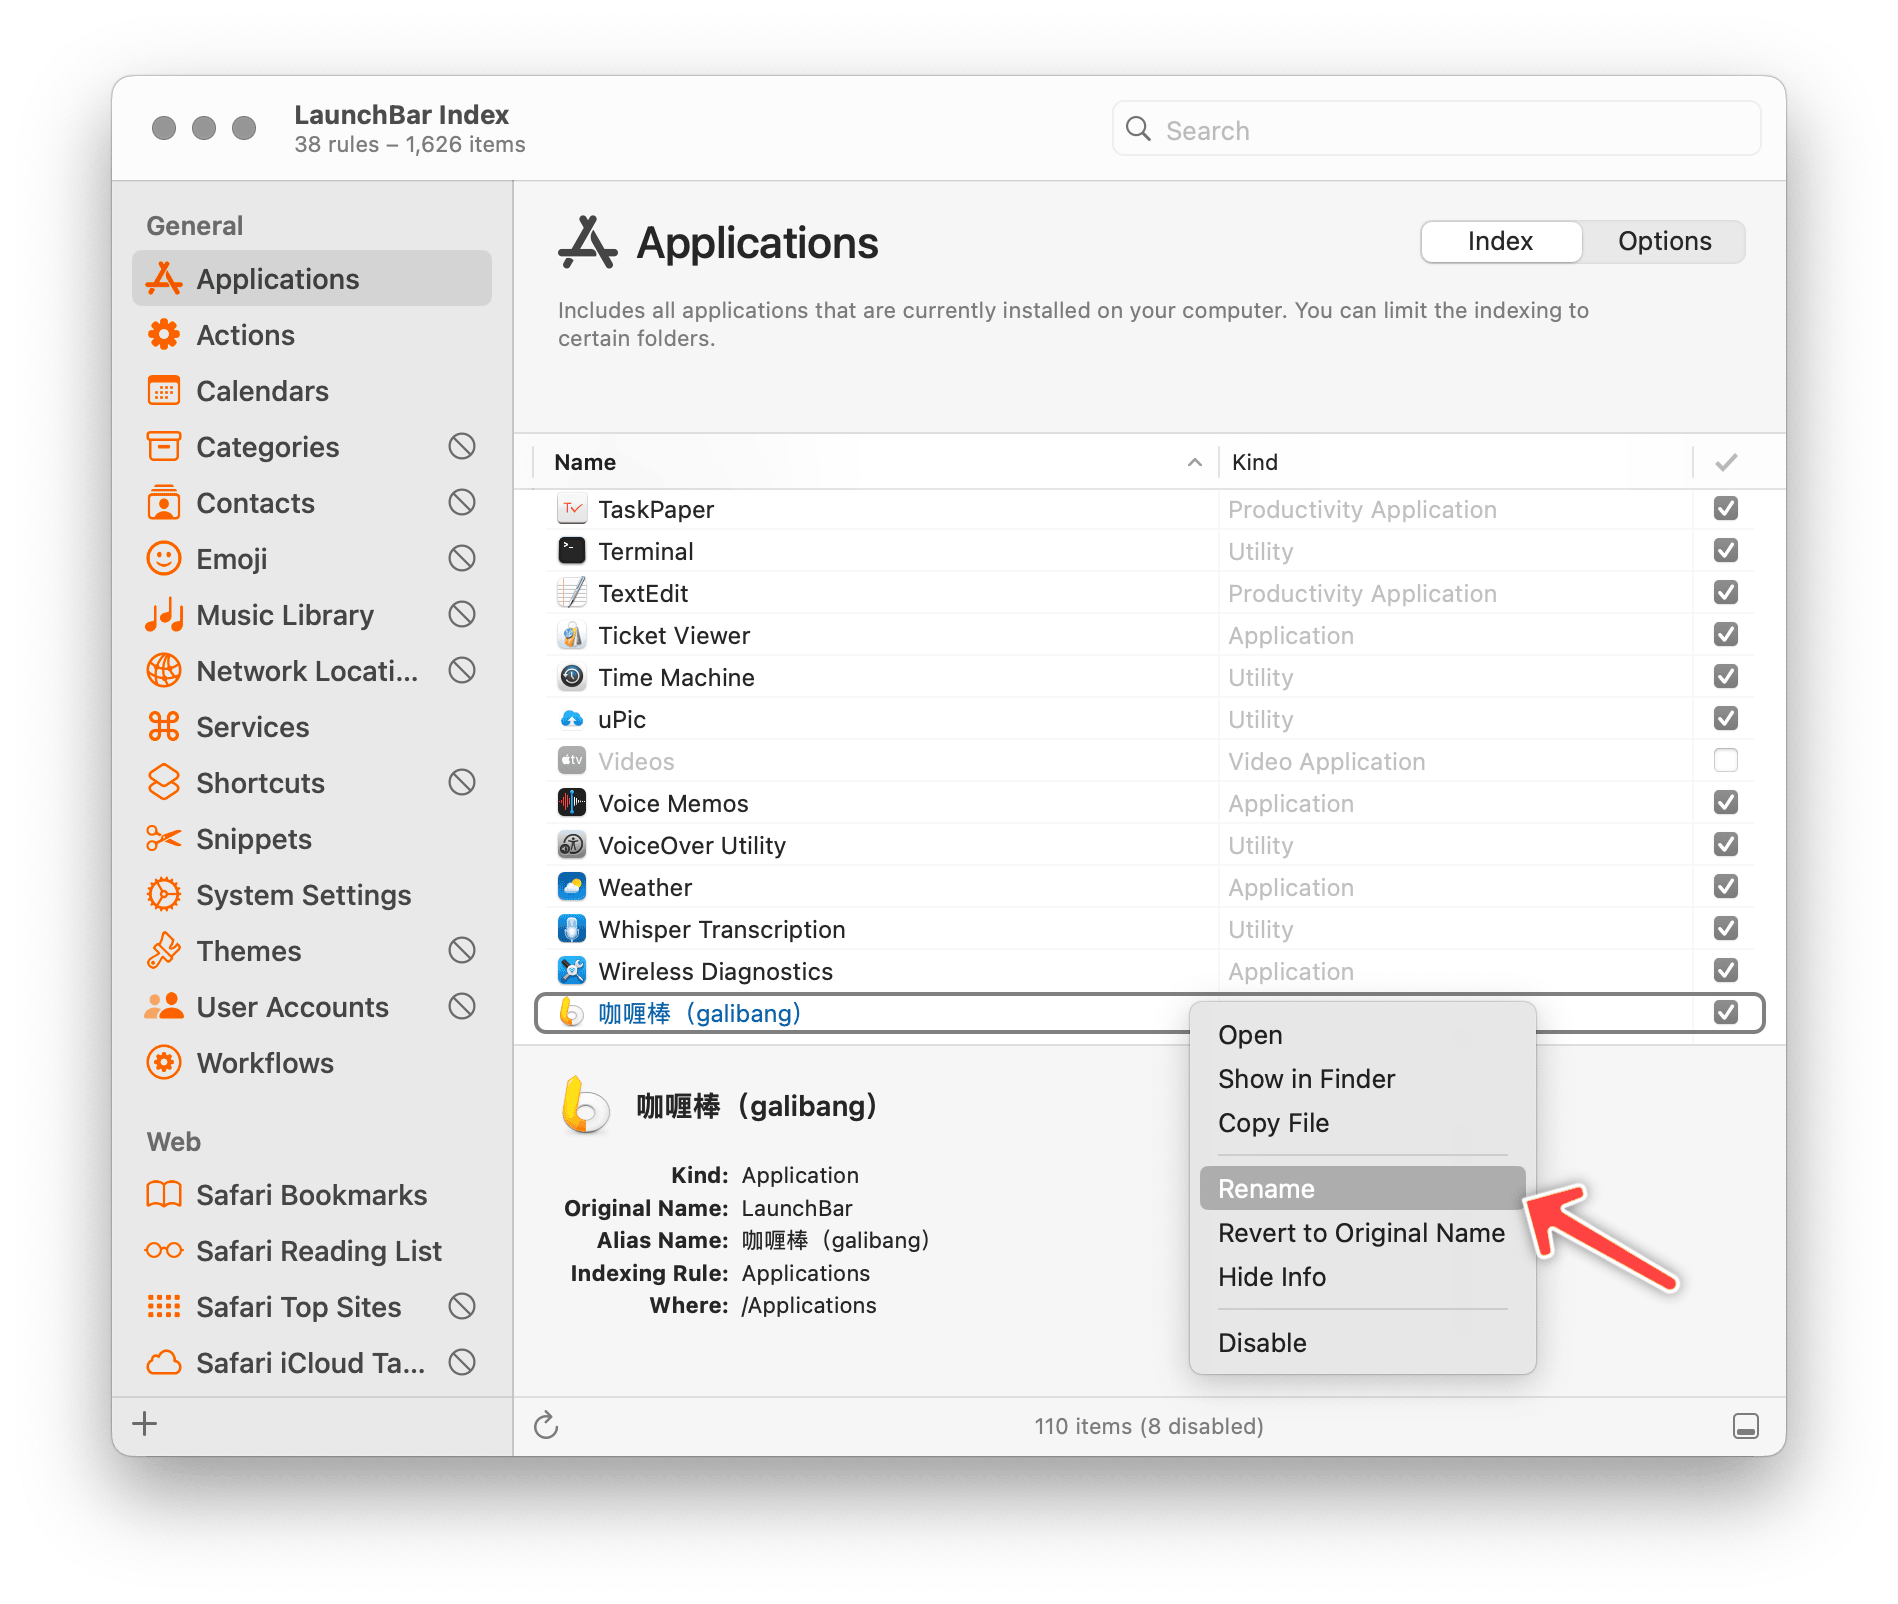Select the Voice Memos row
The width and height of the screenshot is (1898, 1604).
(x=1149, y=803)
